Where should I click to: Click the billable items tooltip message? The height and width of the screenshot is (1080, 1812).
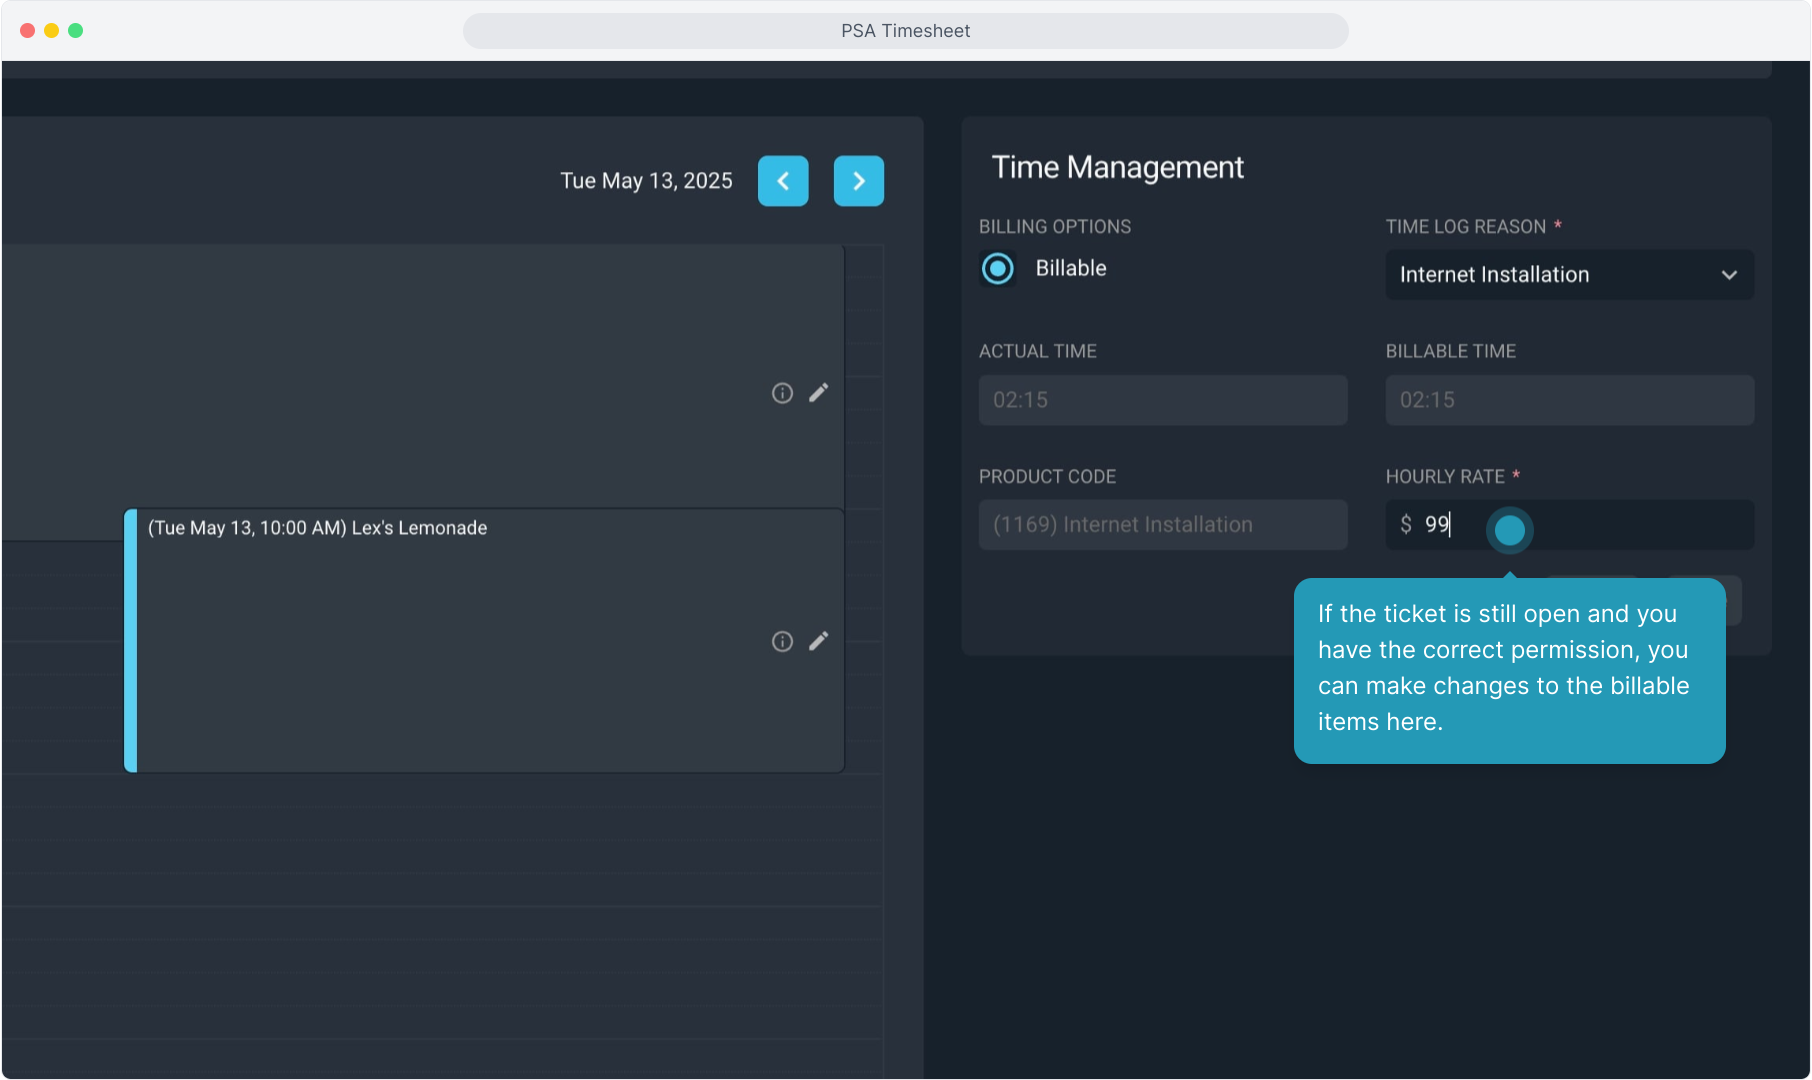1508,668
